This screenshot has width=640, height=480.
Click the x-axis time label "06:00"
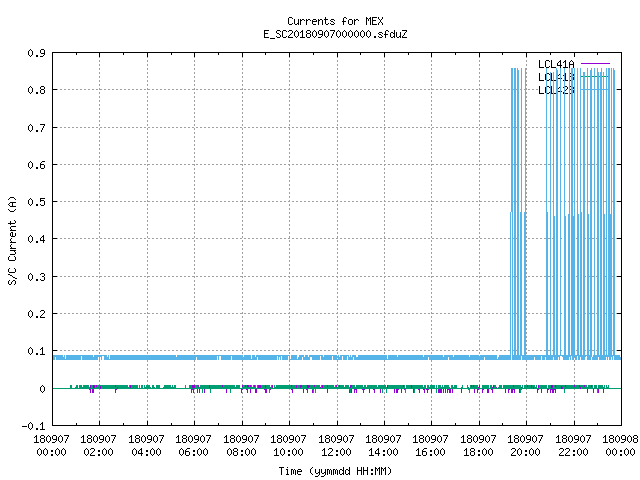(x=193, y=452)
